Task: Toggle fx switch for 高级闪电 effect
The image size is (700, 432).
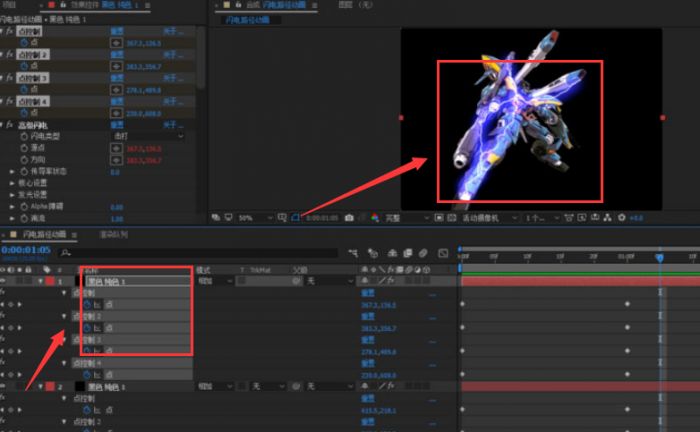Action: (10, 125)
